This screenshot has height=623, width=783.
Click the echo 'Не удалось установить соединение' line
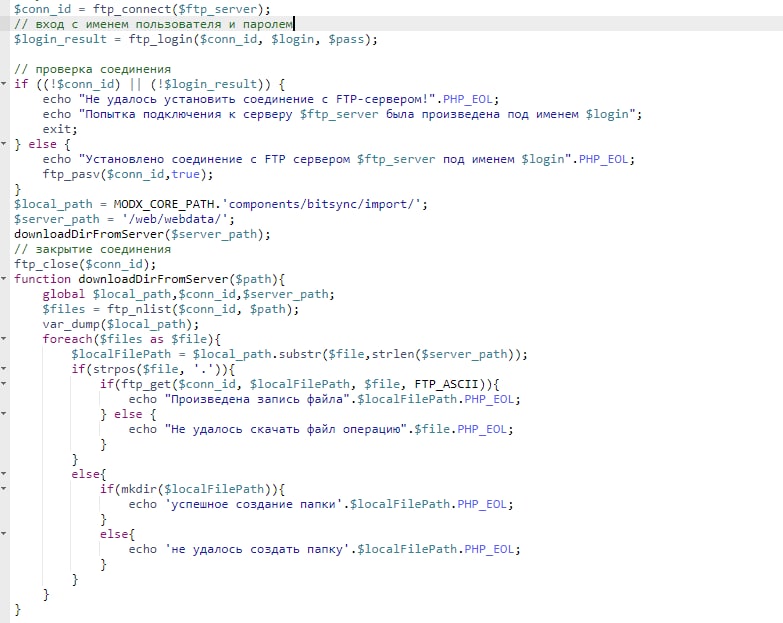271,99
